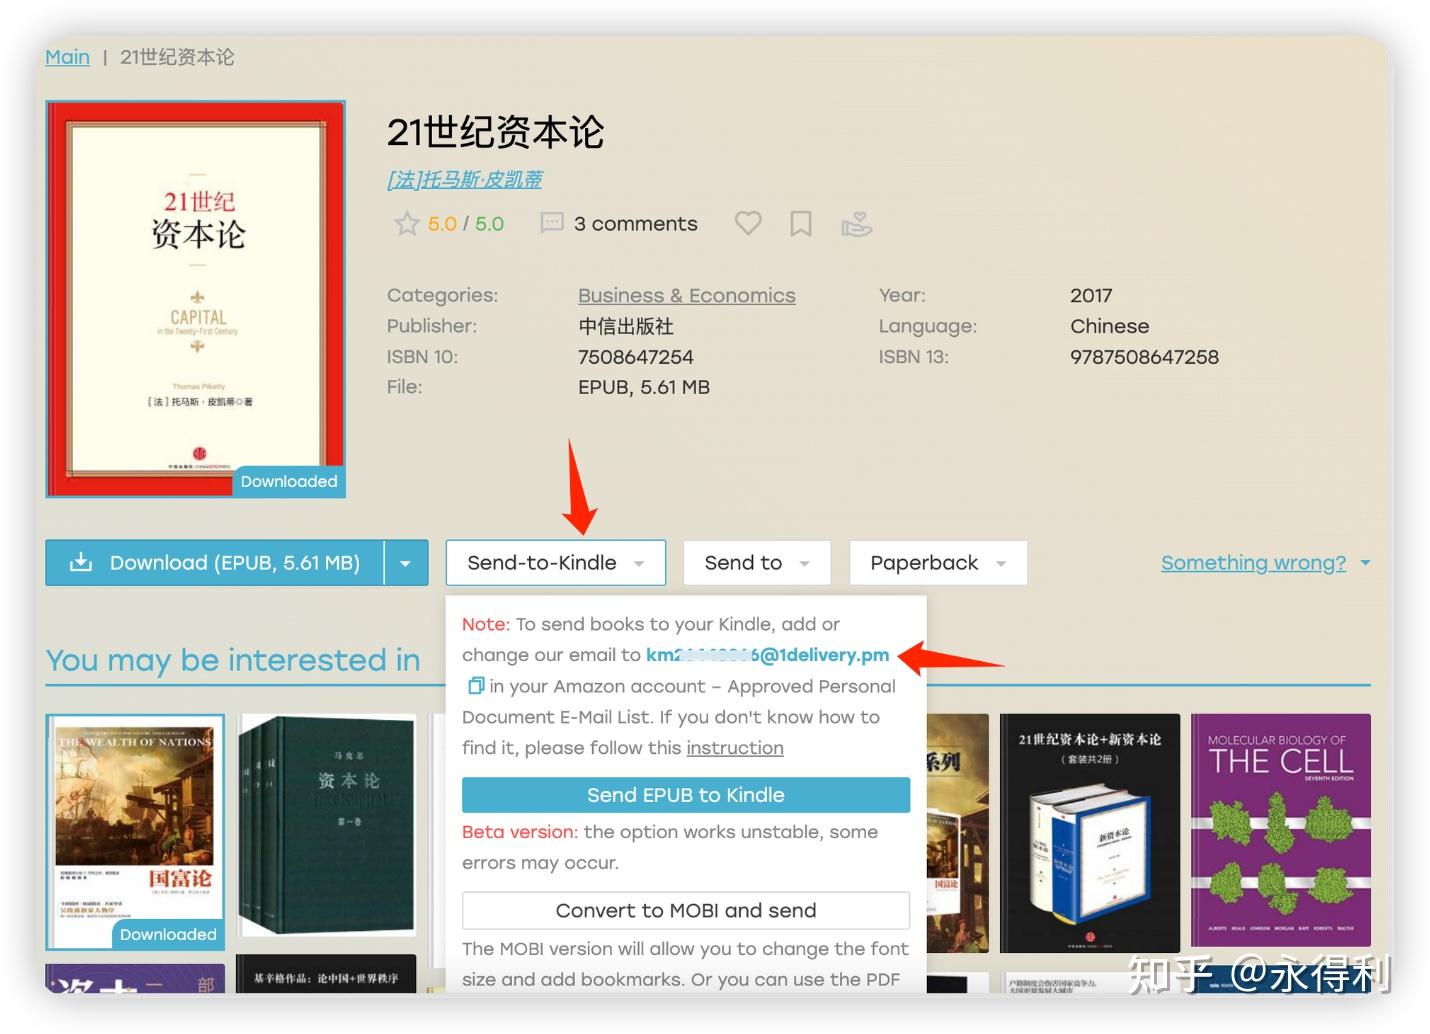
Task: Open the Business & Economics category
Action: pyautogui.click(x=686, y=295)
